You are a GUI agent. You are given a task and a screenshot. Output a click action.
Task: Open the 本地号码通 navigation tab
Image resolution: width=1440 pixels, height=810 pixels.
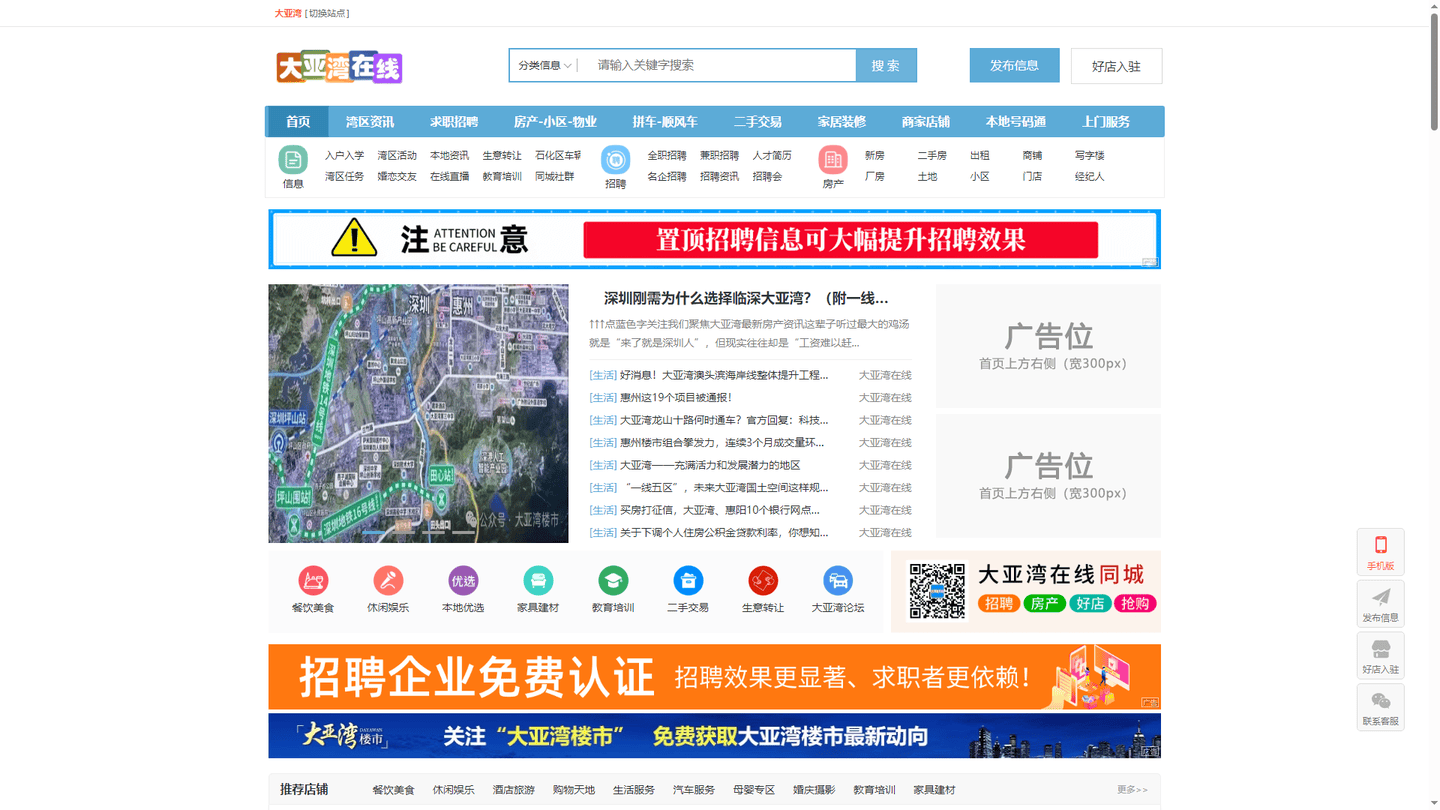coord(1016,122)
